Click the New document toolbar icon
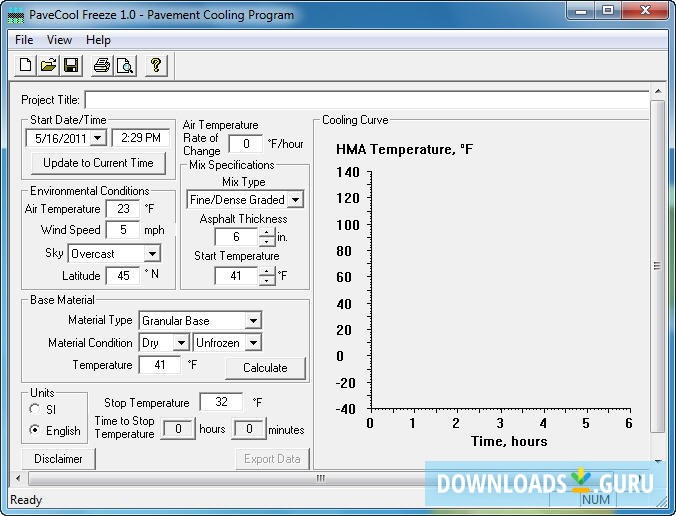This screenshot has height=516, width=676. (25, 66)
